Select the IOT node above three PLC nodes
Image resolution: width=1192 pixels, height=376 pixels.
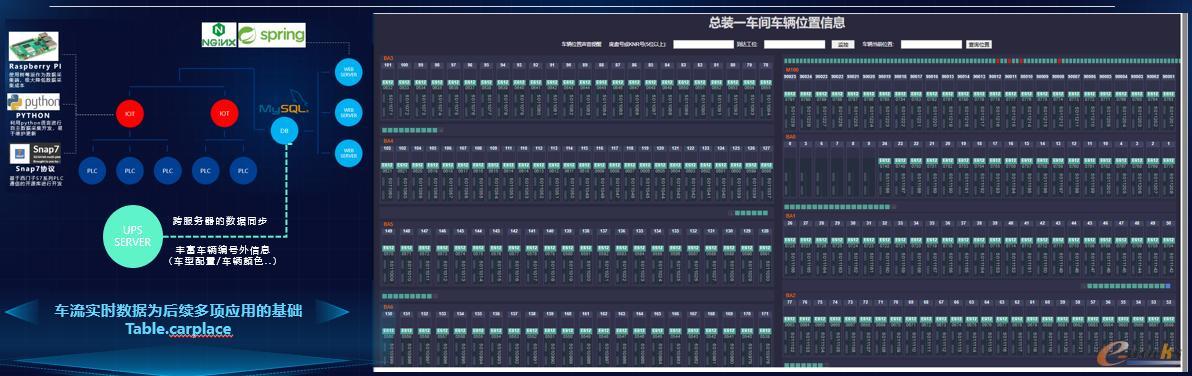click(129, 113)
